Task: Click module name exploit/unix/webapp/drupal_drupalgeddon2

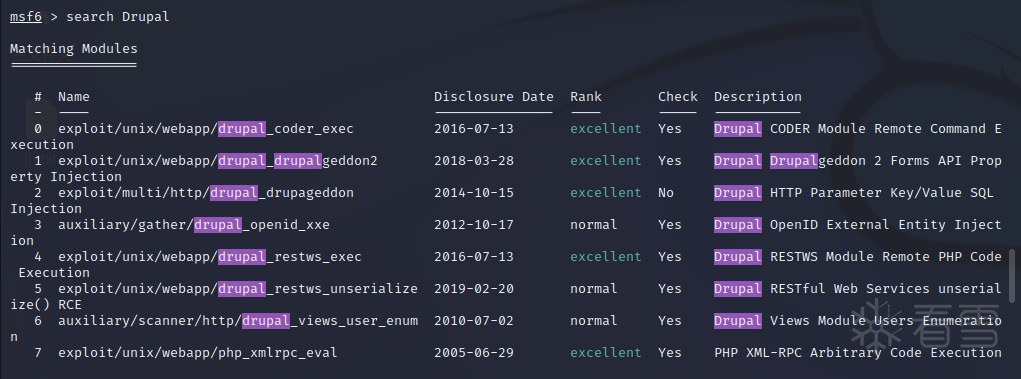Action: (217, 161)
